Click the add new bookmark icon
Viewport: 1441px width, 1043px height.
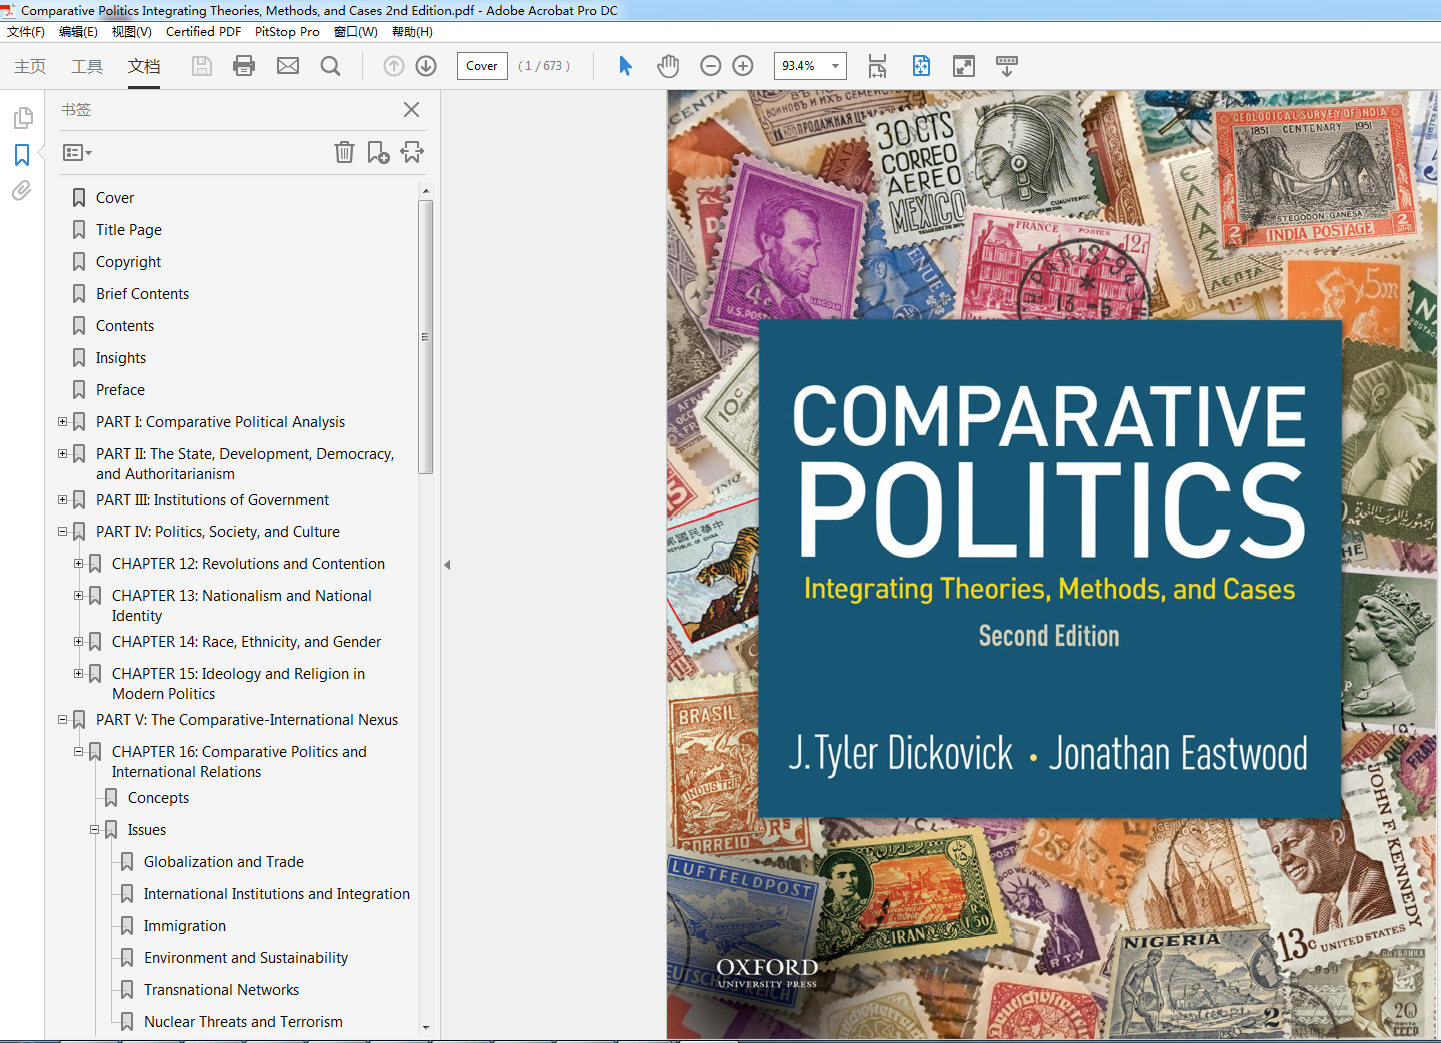click(378, 152)
